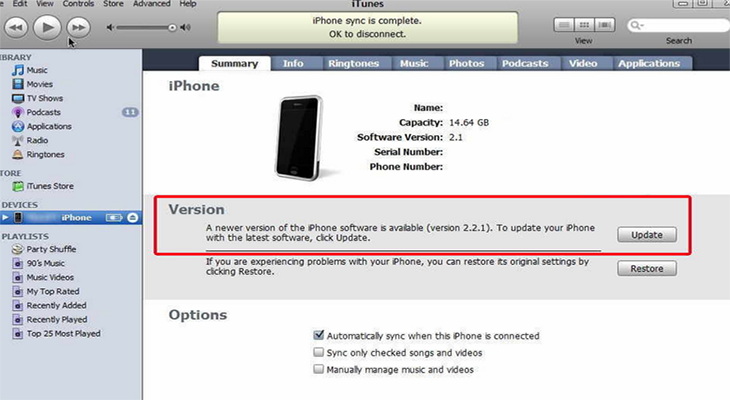
Task: Enable Manually manage music and videos
Action: tap(318, 369)
